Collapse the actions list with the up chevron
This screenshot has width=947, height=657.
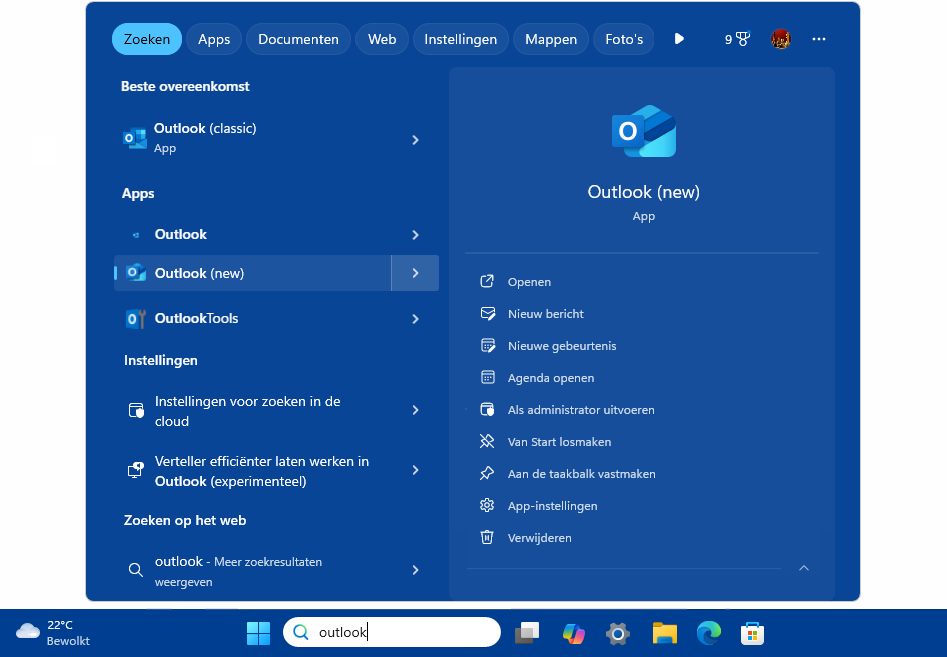pyautogui.click(x=804, y=568)
